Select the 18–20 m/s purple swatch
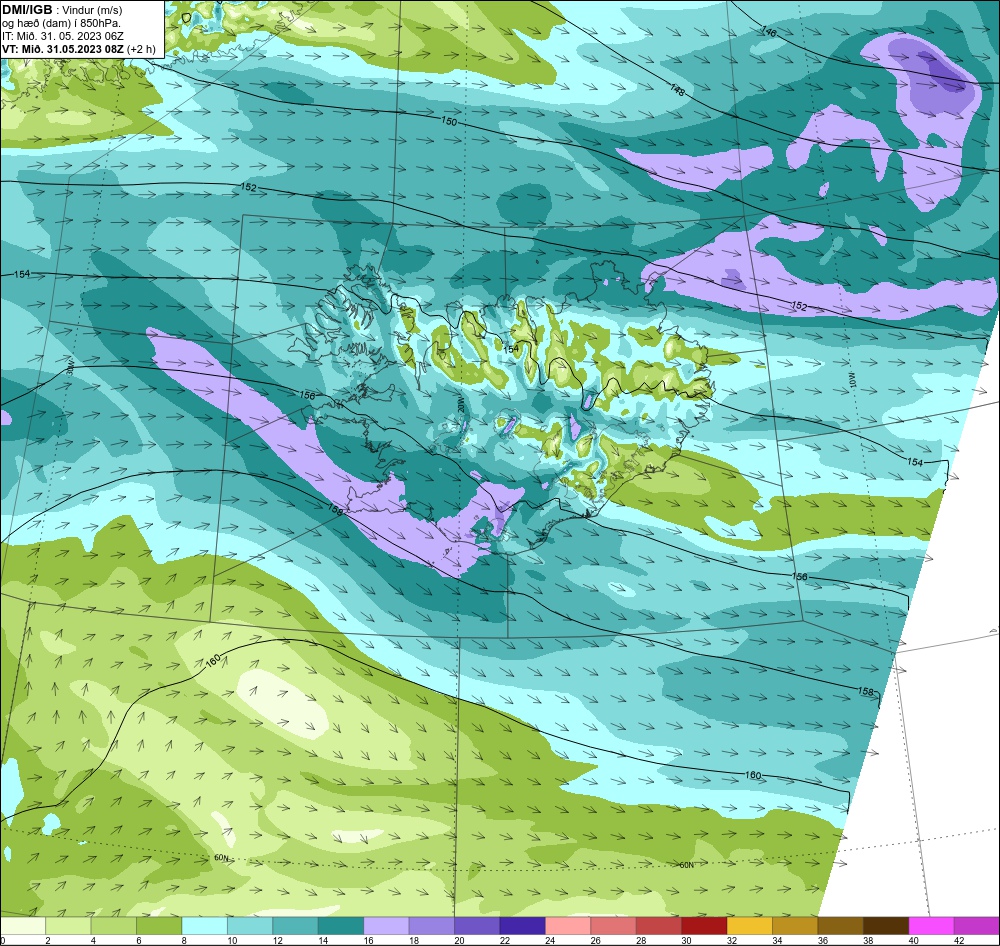Image resolution: width=1000 pixels, height=946 pixels. coord(432,926)
